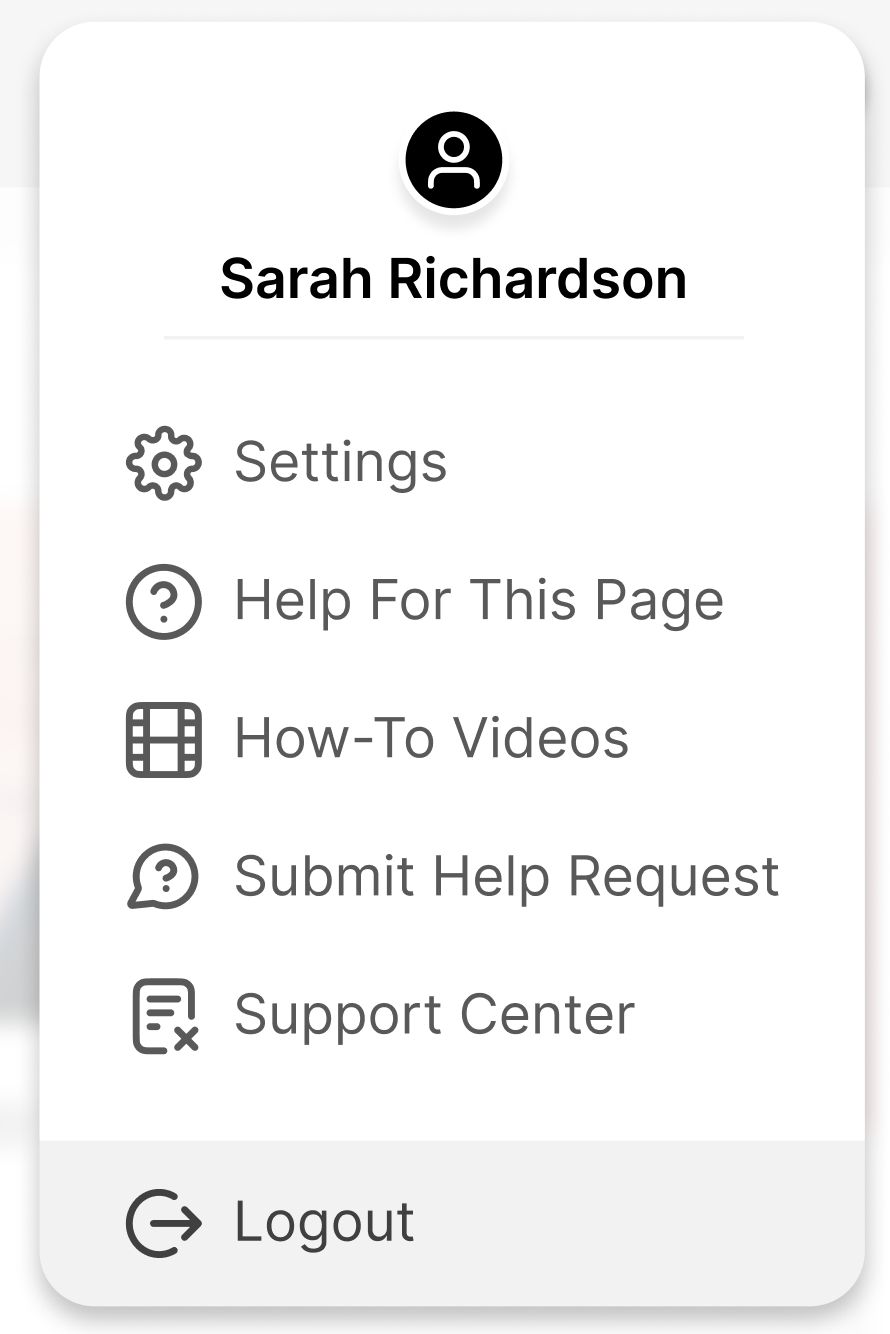Click the question mark circle icon
The width and height of the screenshot is (890, 1334).
[x=164, y=601]
